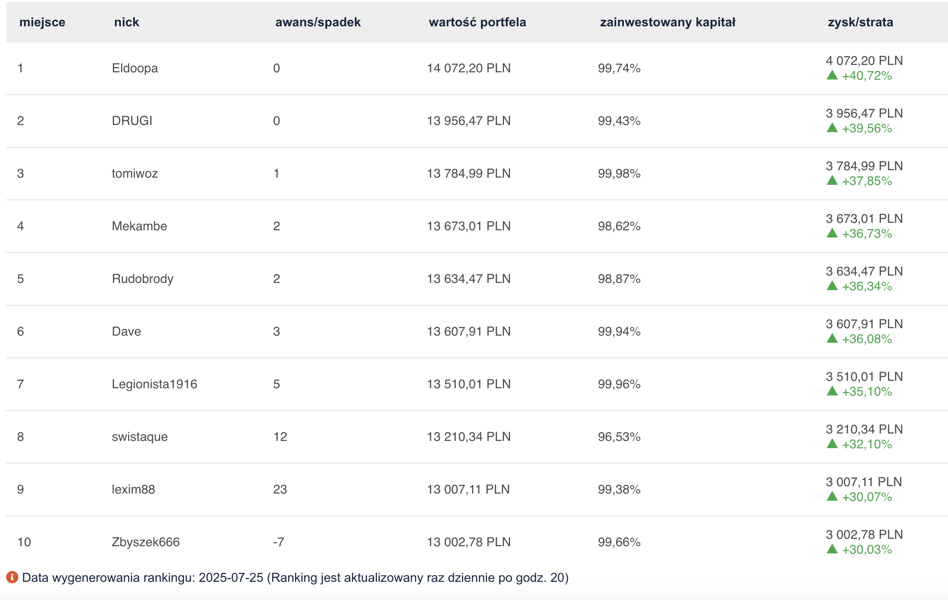The image size is (948, 600).
Task: Click the zainwestowany kapitał column header
Action: (667, 22)
